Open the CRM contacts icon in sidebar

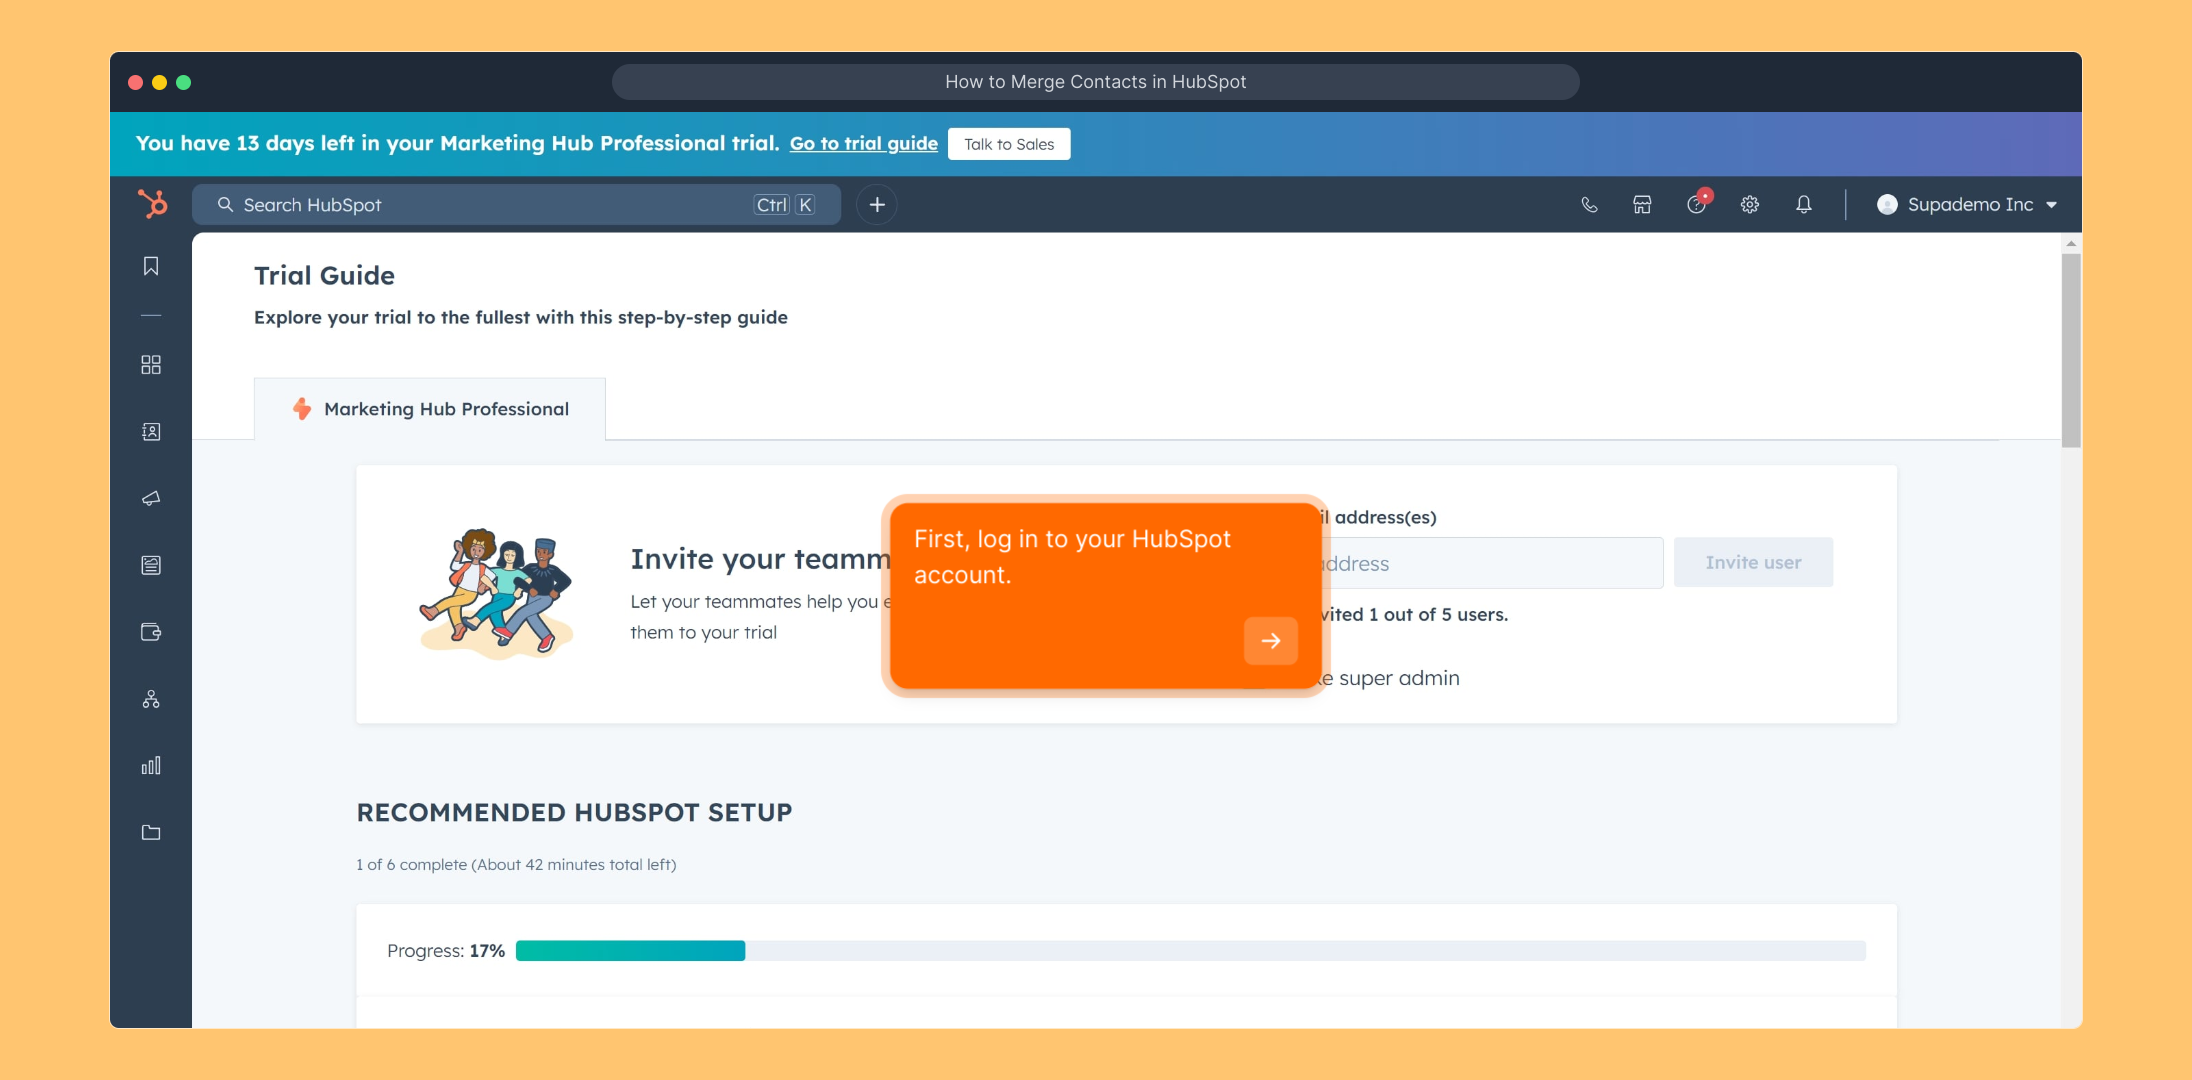(x=151, y=432)
